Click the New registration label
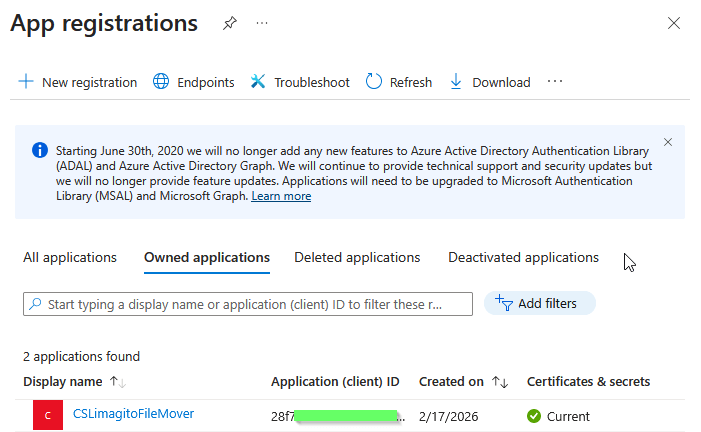This screenshot has width=701, height=432. (x=89, y=82)
